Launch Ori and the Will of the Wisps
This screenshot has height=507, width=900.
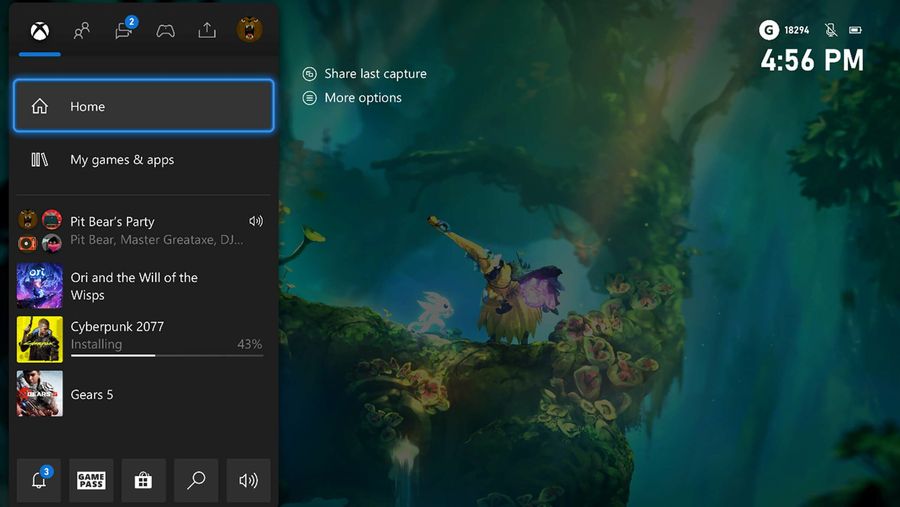142,286
